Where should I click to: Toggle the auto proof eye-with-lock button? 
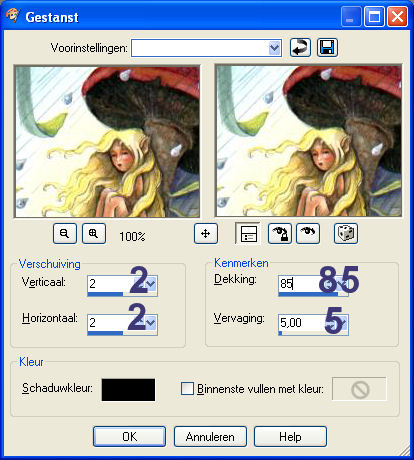click(280, 234)
